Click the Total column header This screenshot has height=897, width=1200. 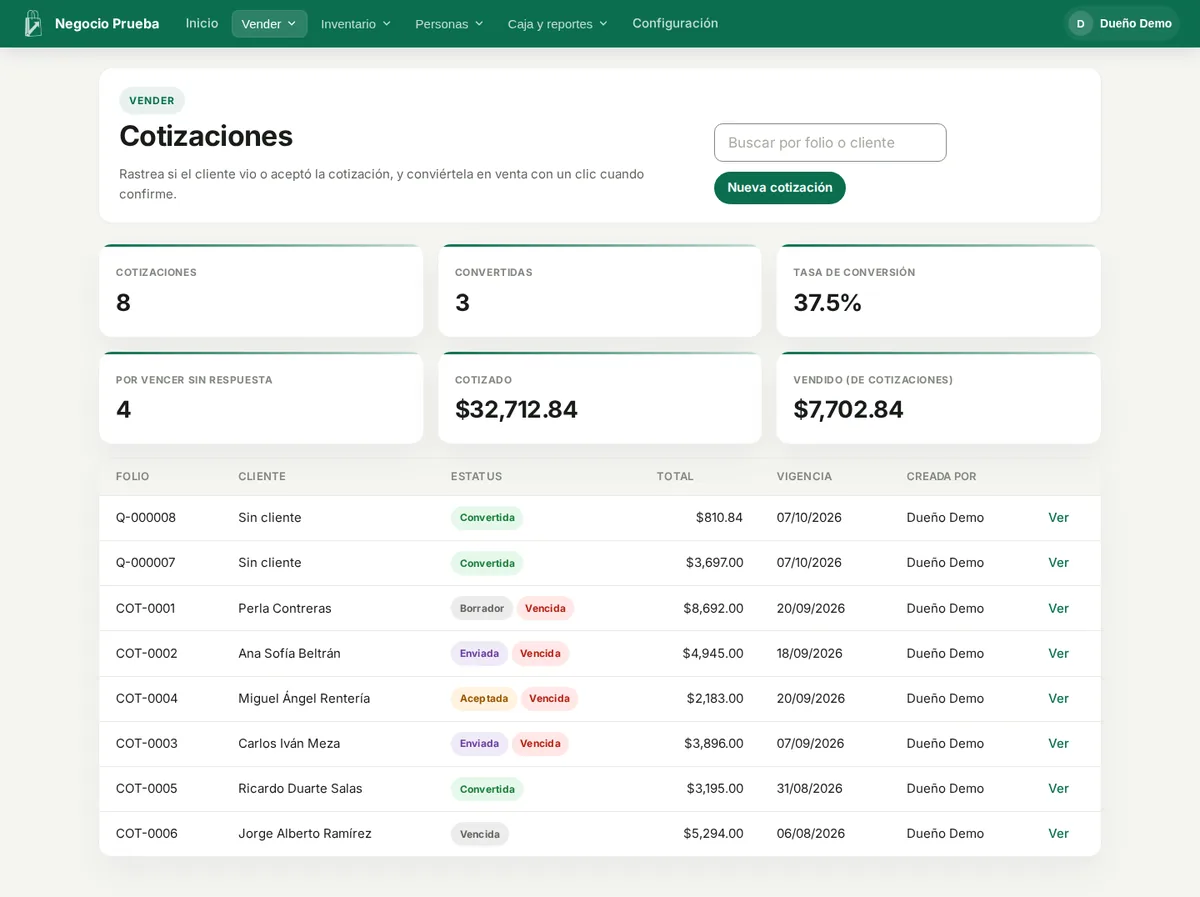(675, 476)
